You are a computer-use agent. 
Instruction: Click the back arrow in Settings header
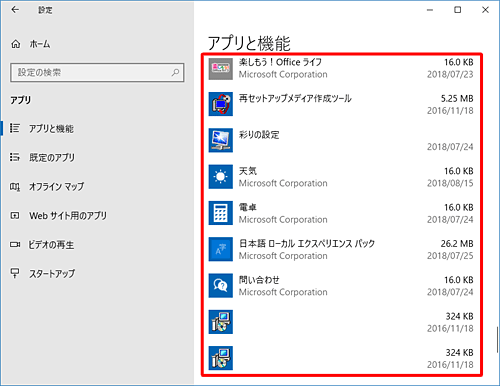coord(15,10)
